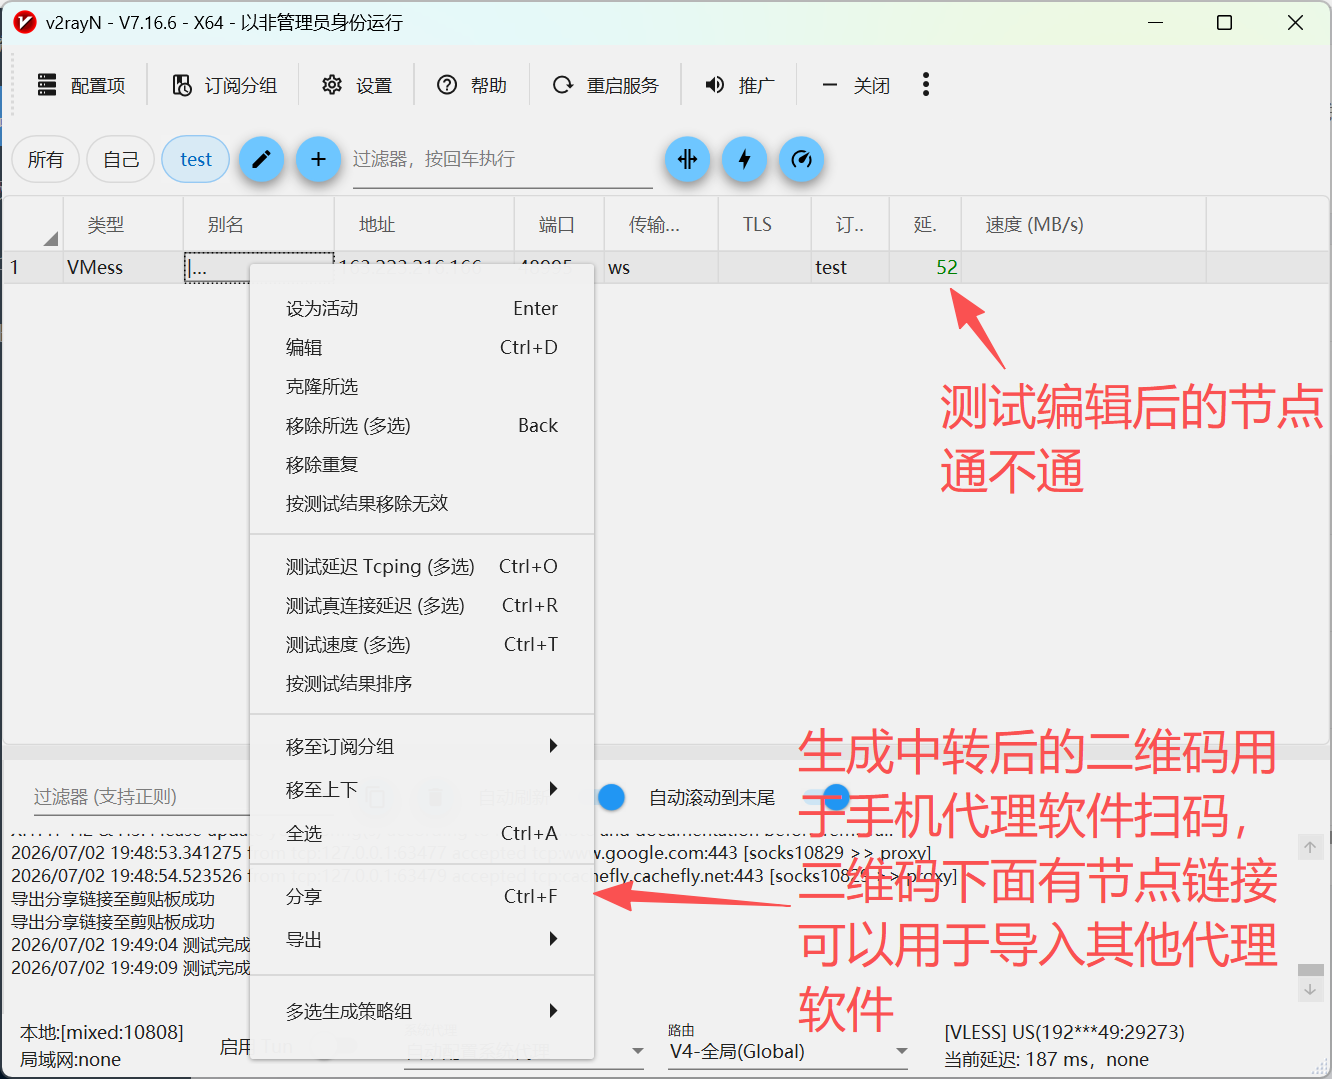Choose 移除重复 from context menu
1332x1079 pixels.
(x=422, y=465)
